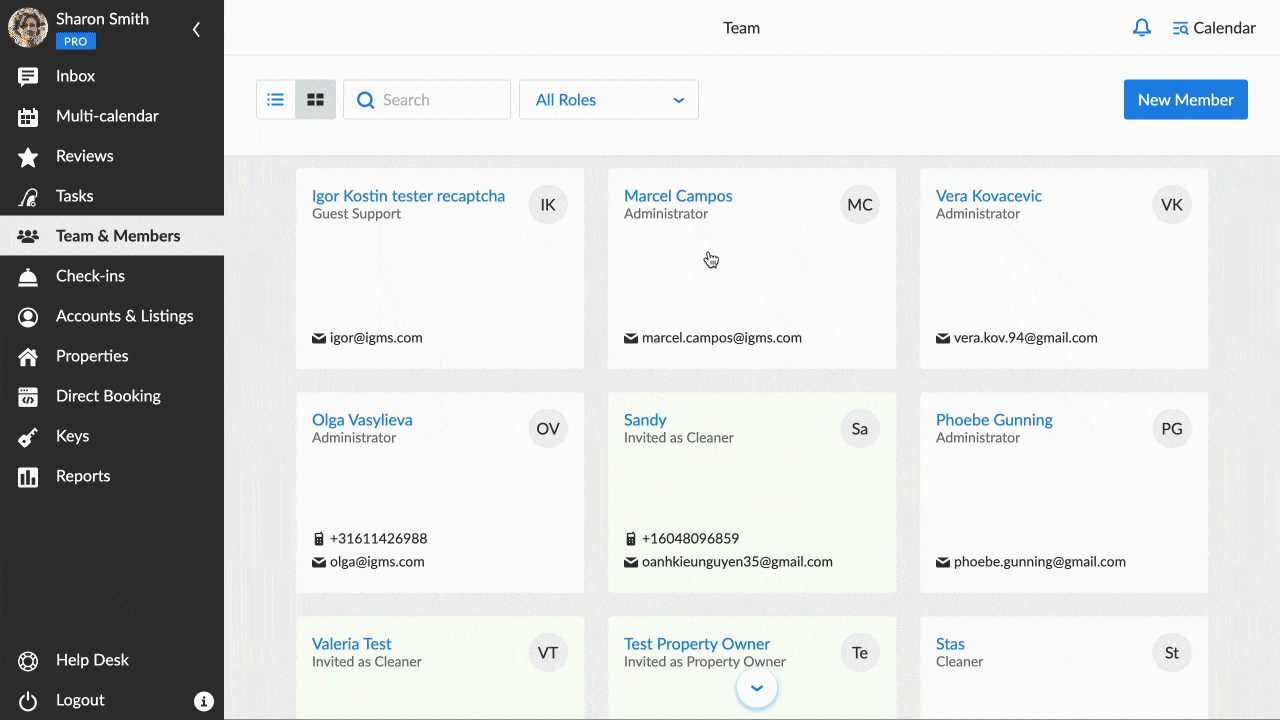The image size is (1280, 720).
Task: Open the Calendar from the top bar
Action: [x=1213, y=28]
